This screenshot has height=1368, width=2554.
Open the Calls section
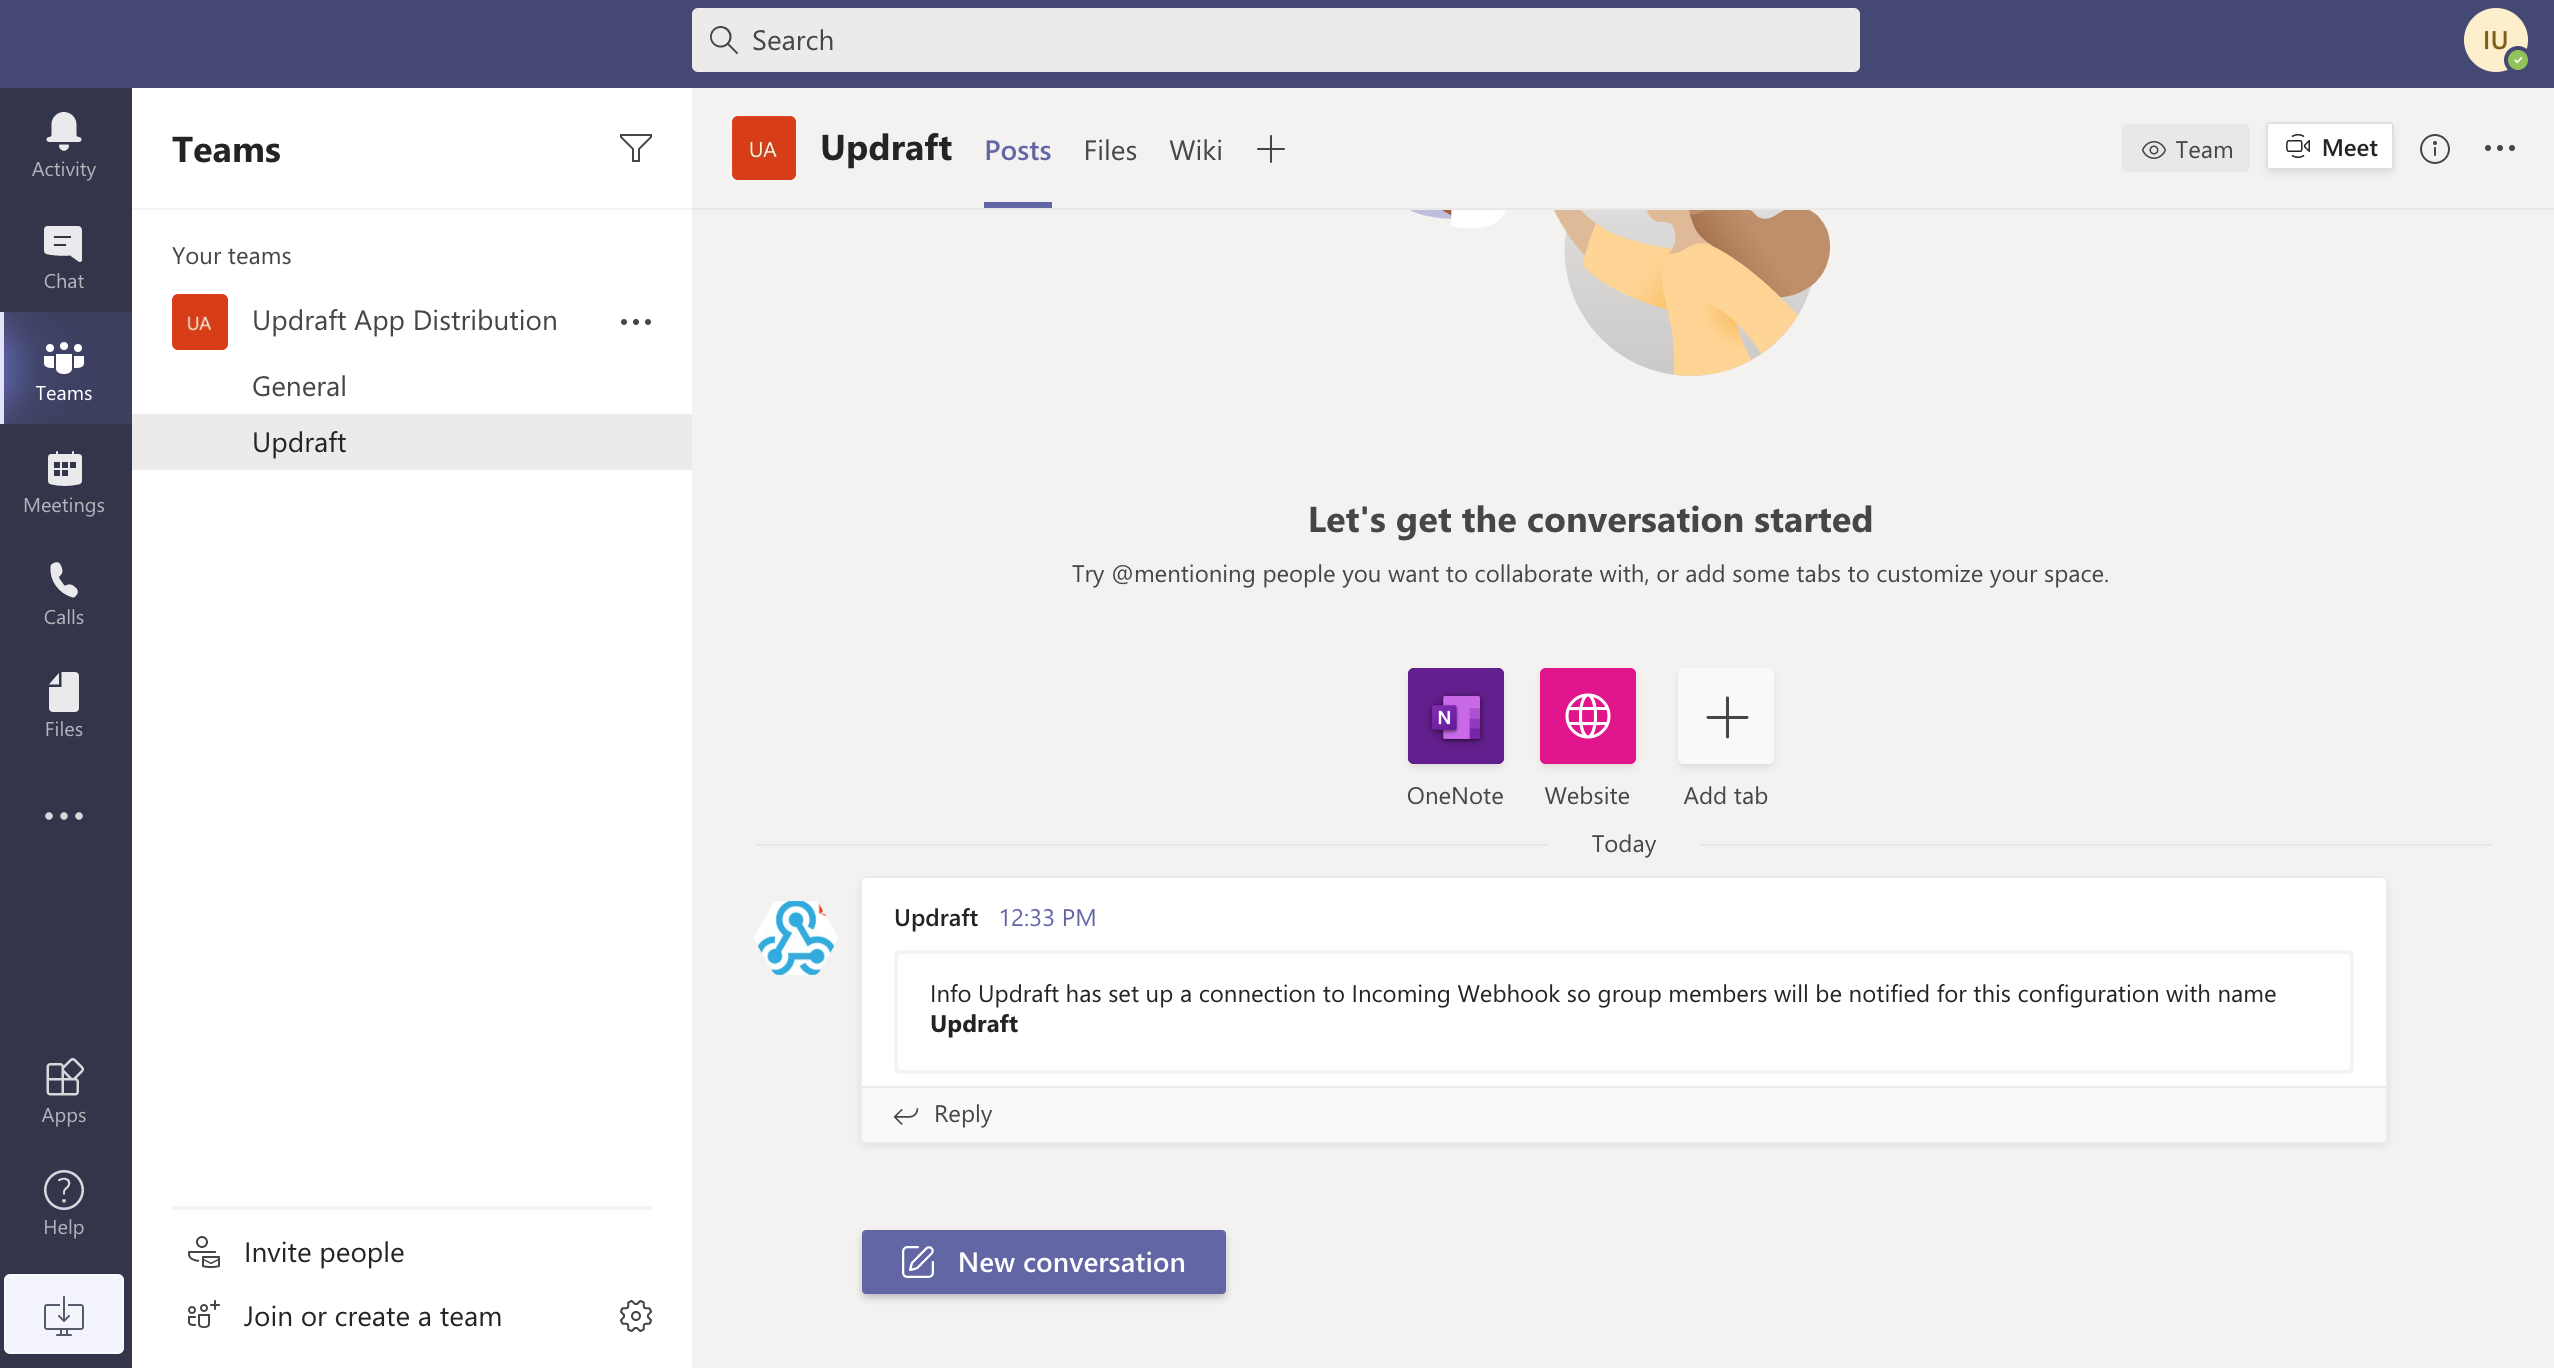pos(64,593)
